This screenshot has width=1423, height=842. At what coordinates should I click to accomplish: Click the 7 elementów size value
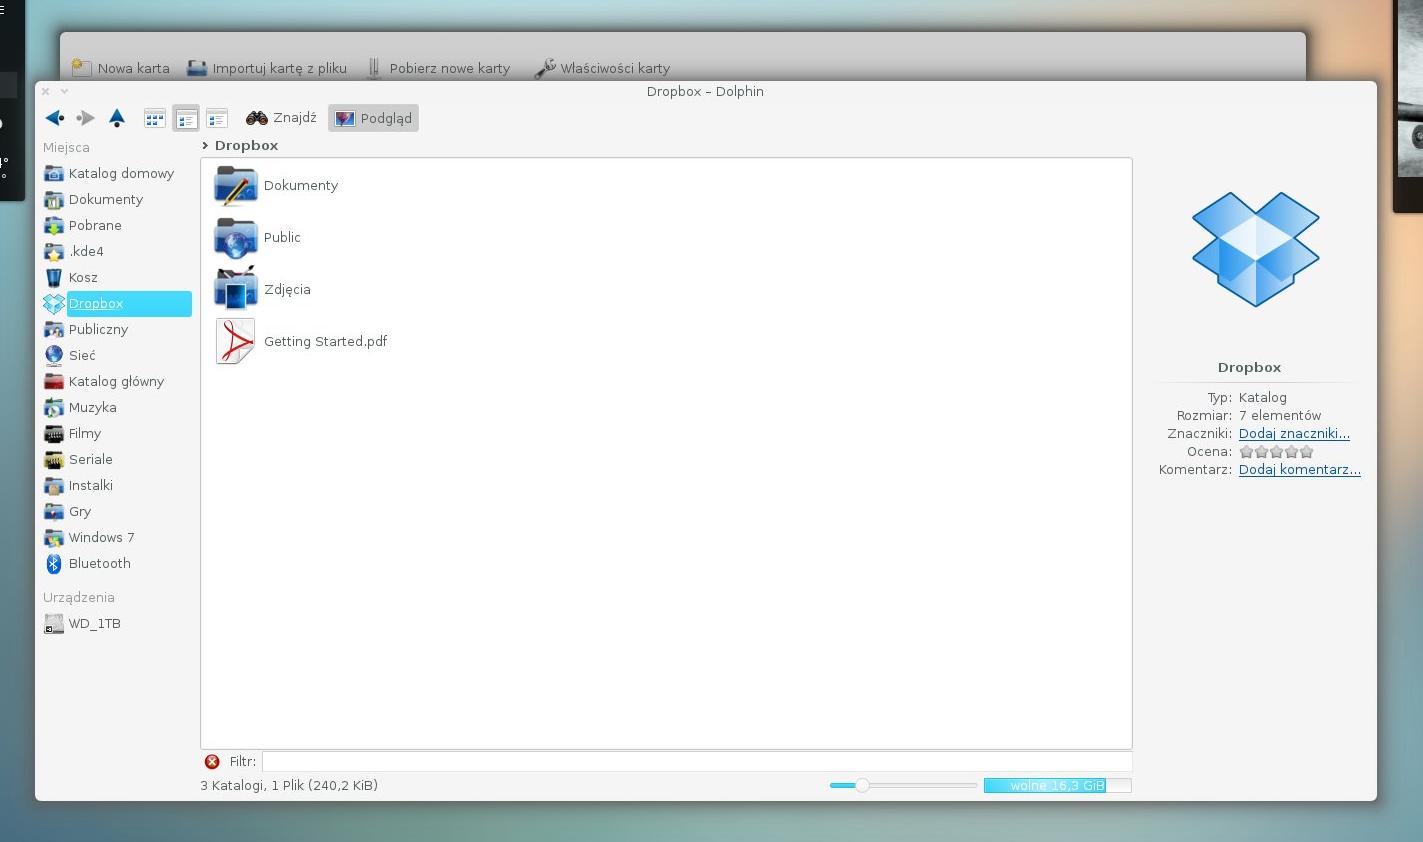(1280, 415)
